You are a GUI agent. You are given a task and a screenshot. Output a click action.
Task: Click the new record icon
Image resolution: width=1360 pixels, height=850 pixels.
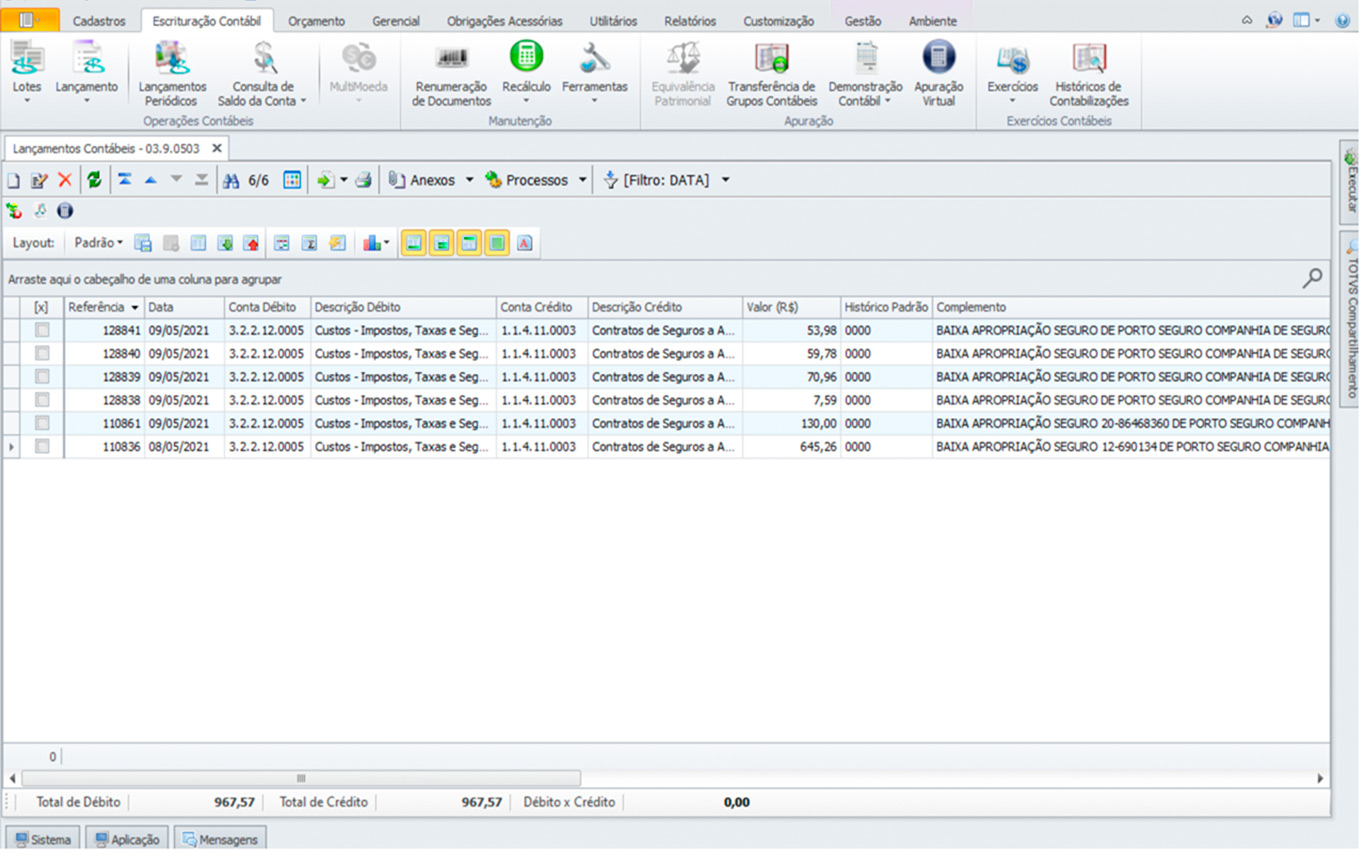14,181
